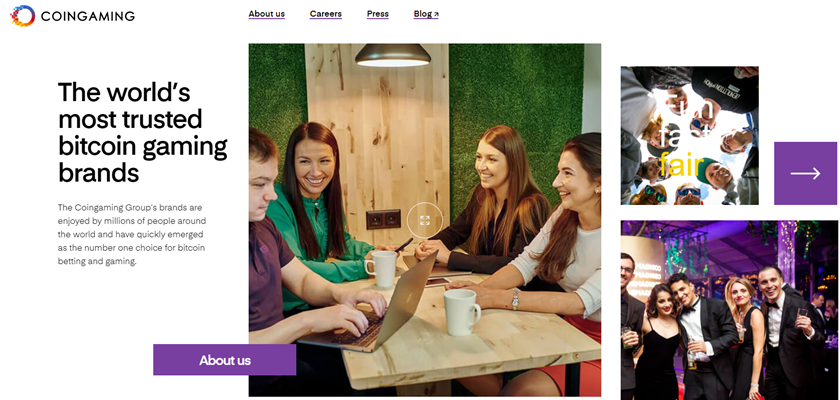840x400 pixels.
Task: Click the Coingaming Group's brands description paragraph
Action: 132,234
